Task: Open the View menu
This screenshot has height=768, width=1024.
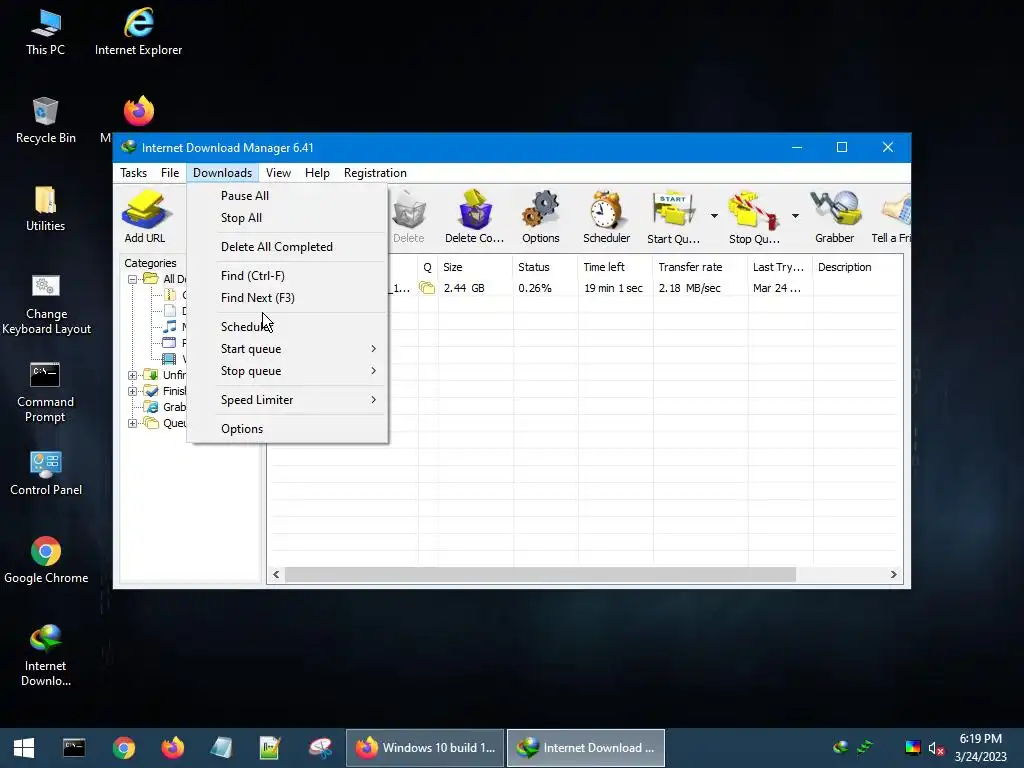Action: [x=278, y=173]
